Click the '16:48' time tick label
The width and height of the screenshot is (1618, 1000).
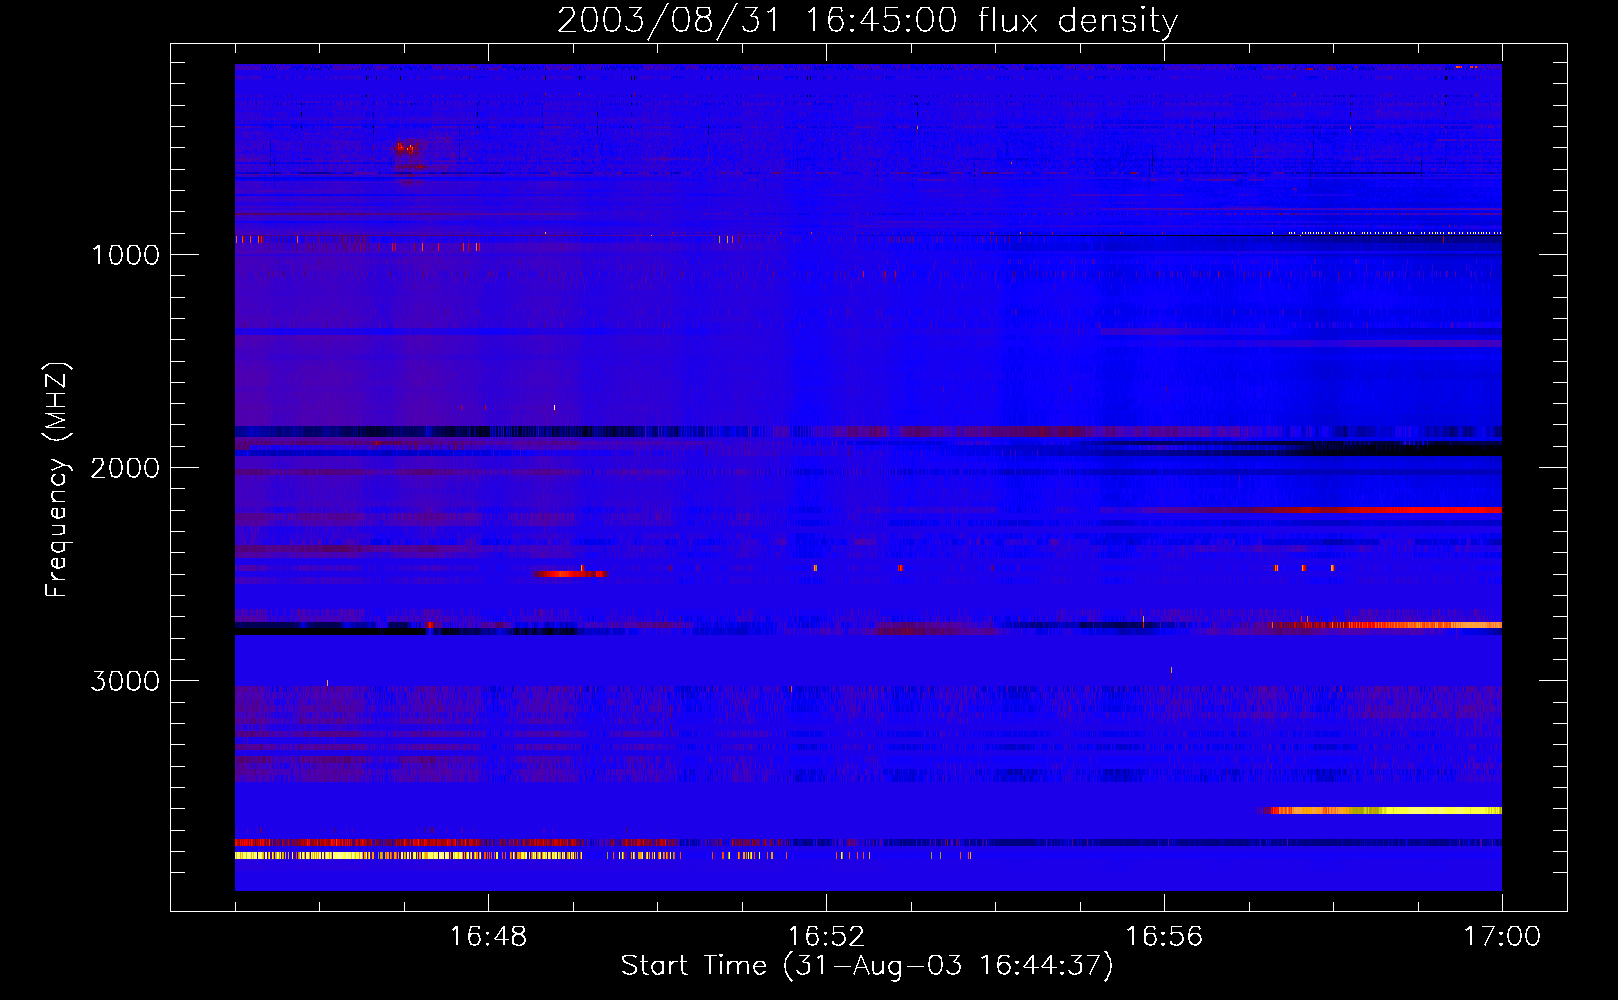pyautogui.click(x=488, y=936)
